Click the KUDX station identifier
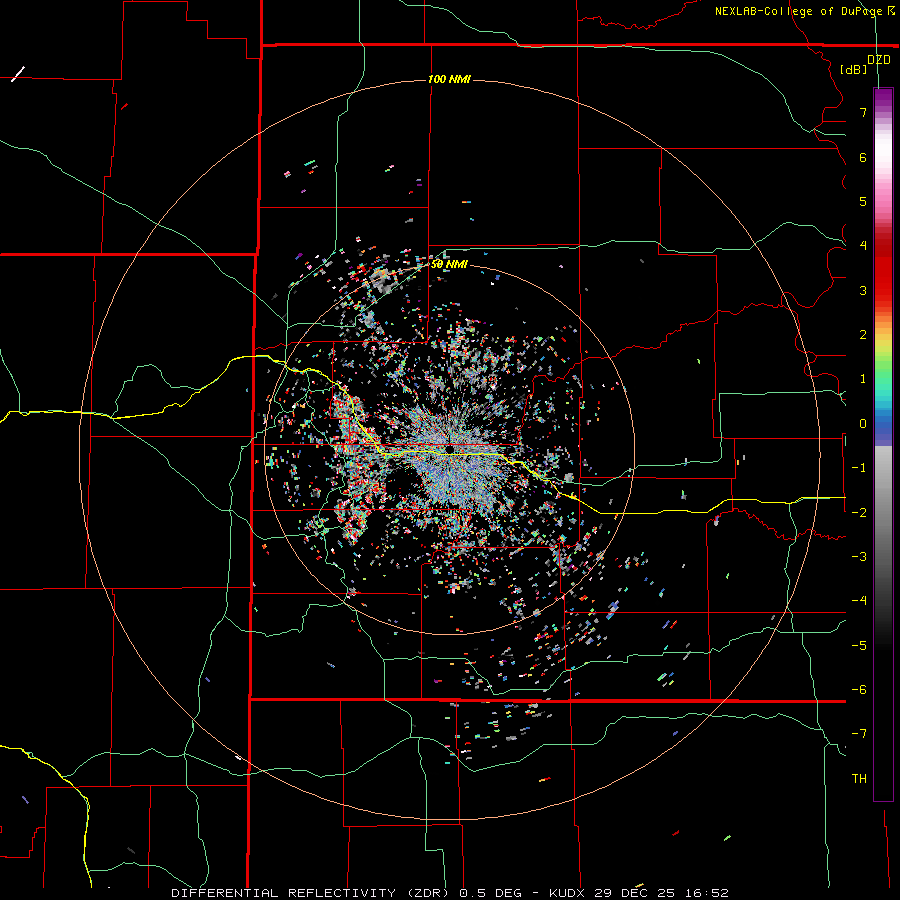The image size is (900, 900). [x=567, y=893]
